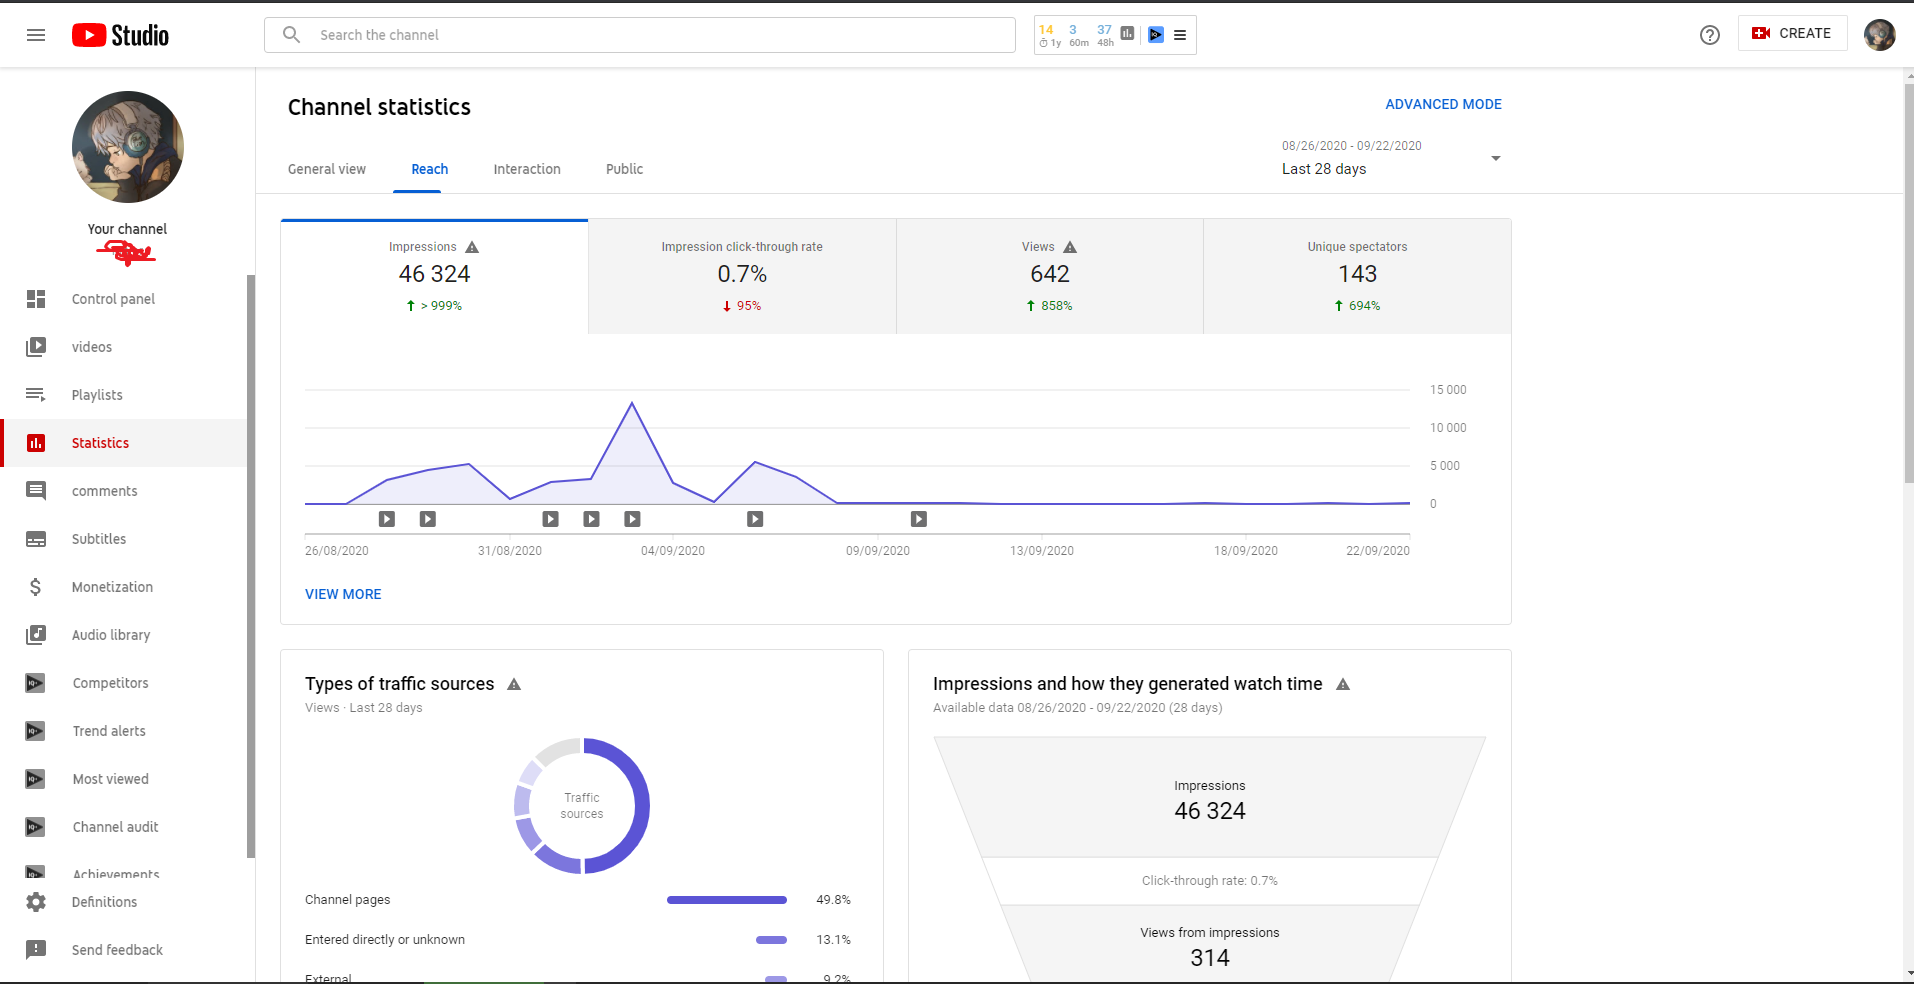
Task: Open the hamburger navigation menu
Action: click(x=36, y=35)
